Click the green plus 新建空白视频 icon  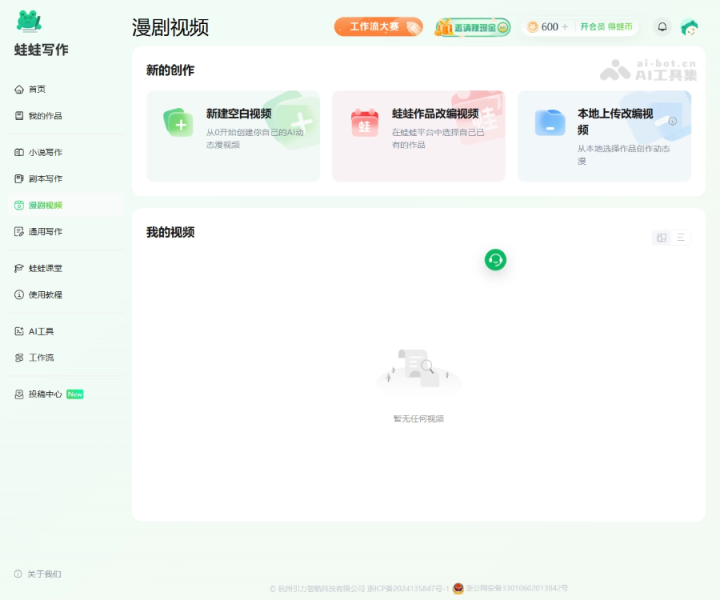point(178,123)
